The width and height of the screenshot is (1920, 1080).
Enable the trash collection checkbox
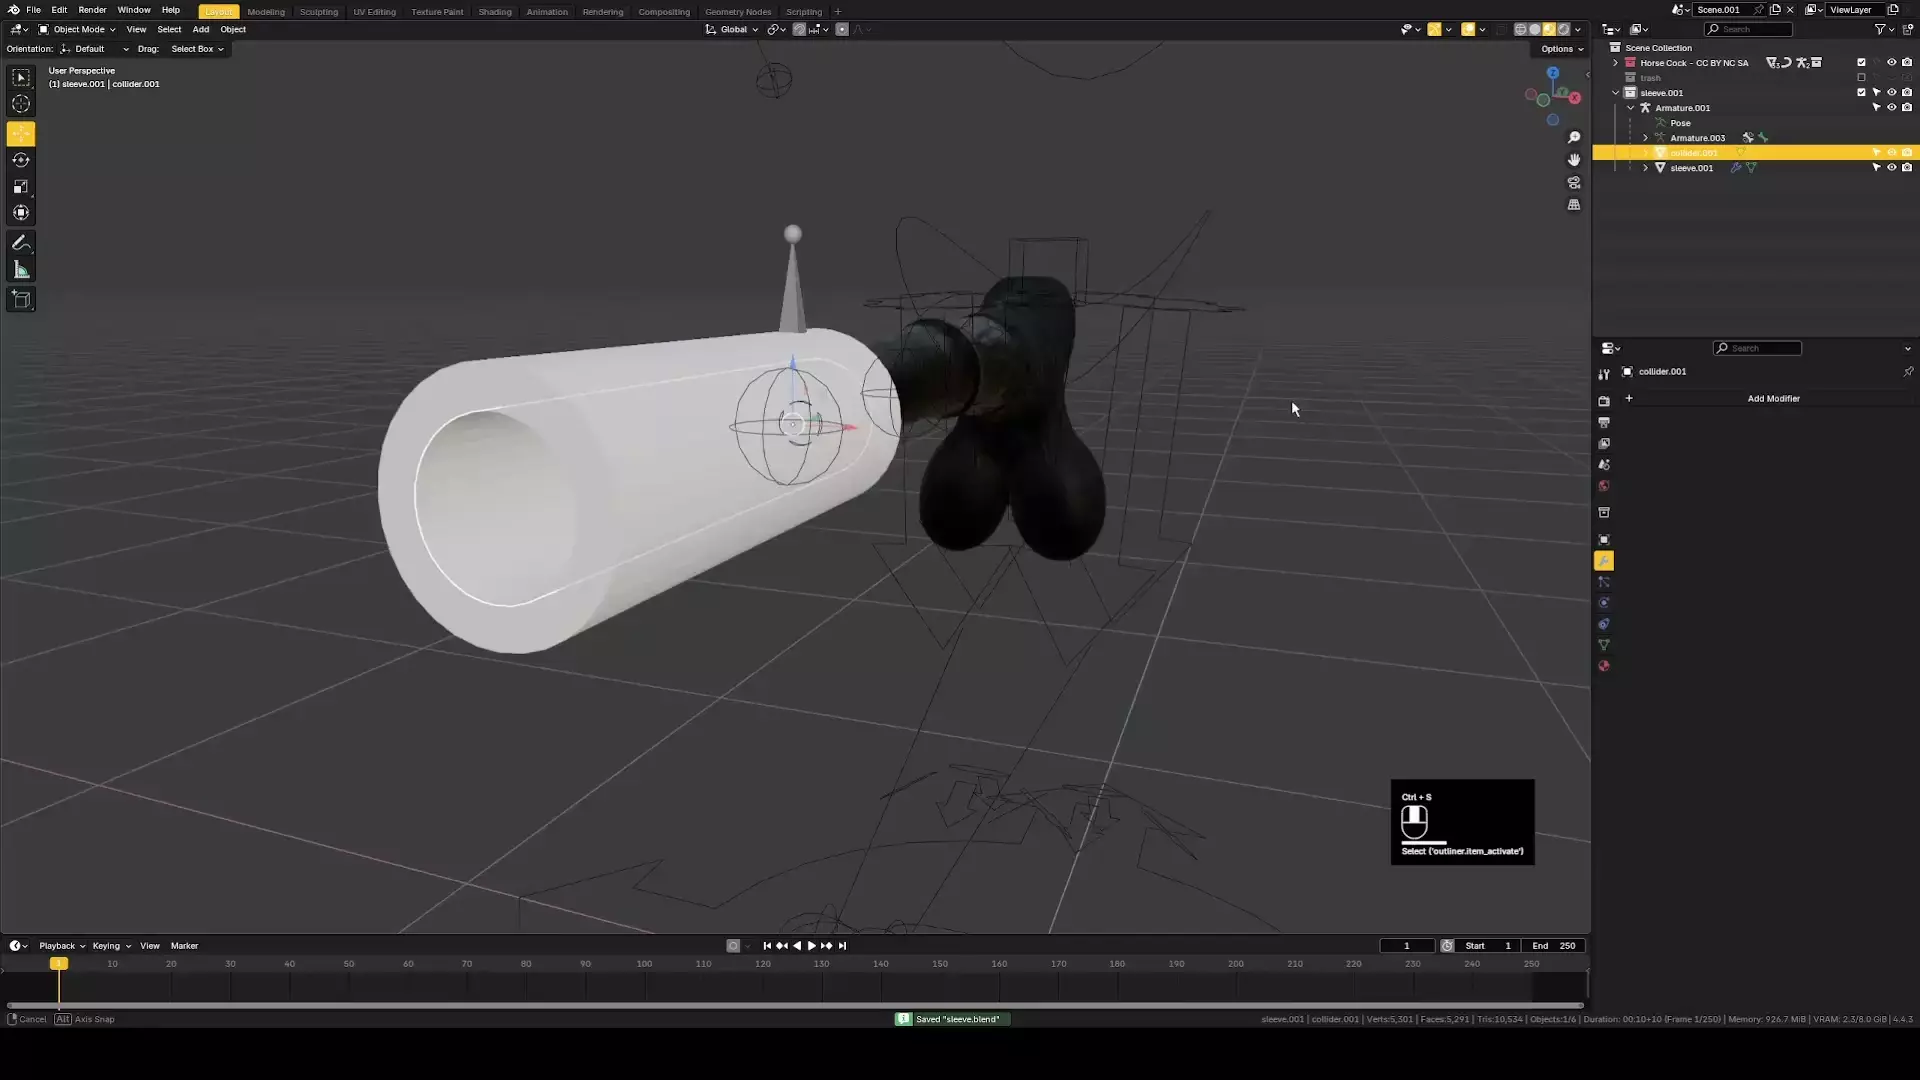click(1861, 78)
